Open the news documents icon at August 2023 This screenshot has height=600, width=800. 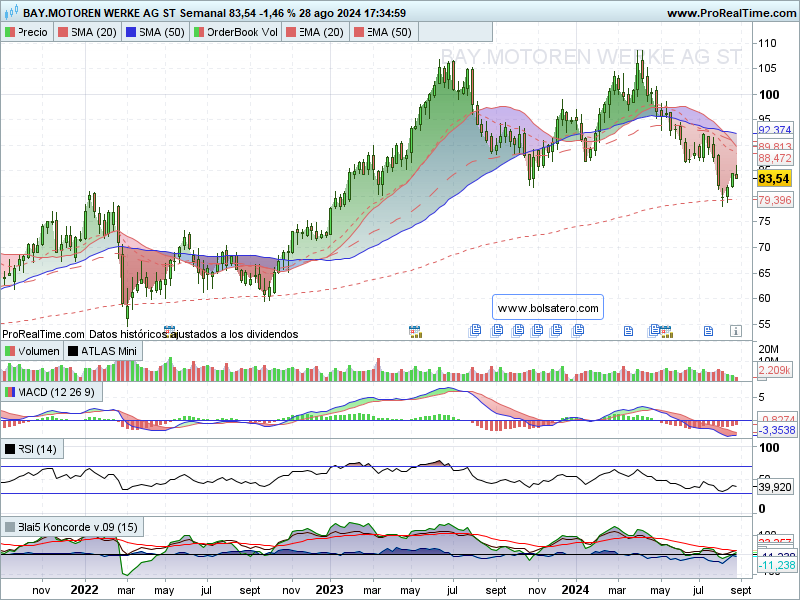coord(475,331)
